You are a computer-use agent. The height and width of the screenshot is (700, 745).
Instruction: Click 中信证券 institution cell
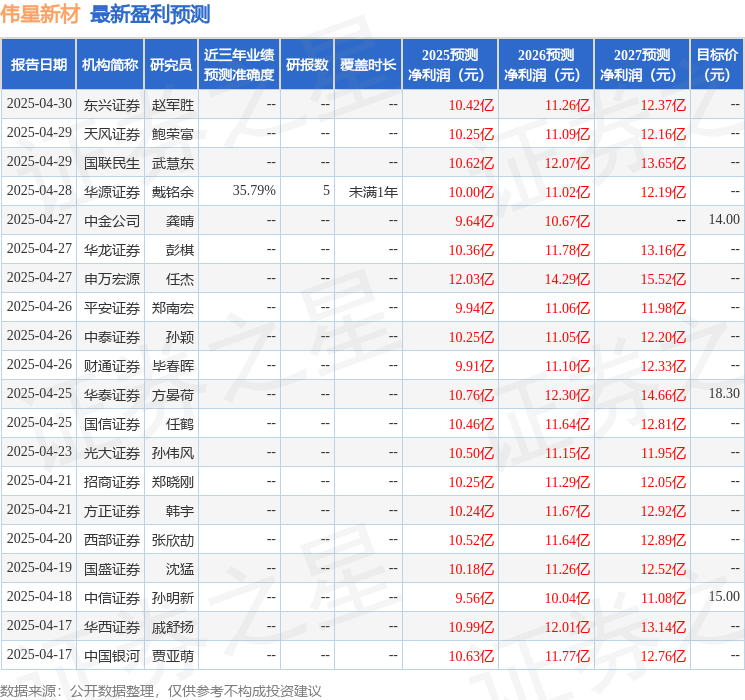[x=112, y=598]
